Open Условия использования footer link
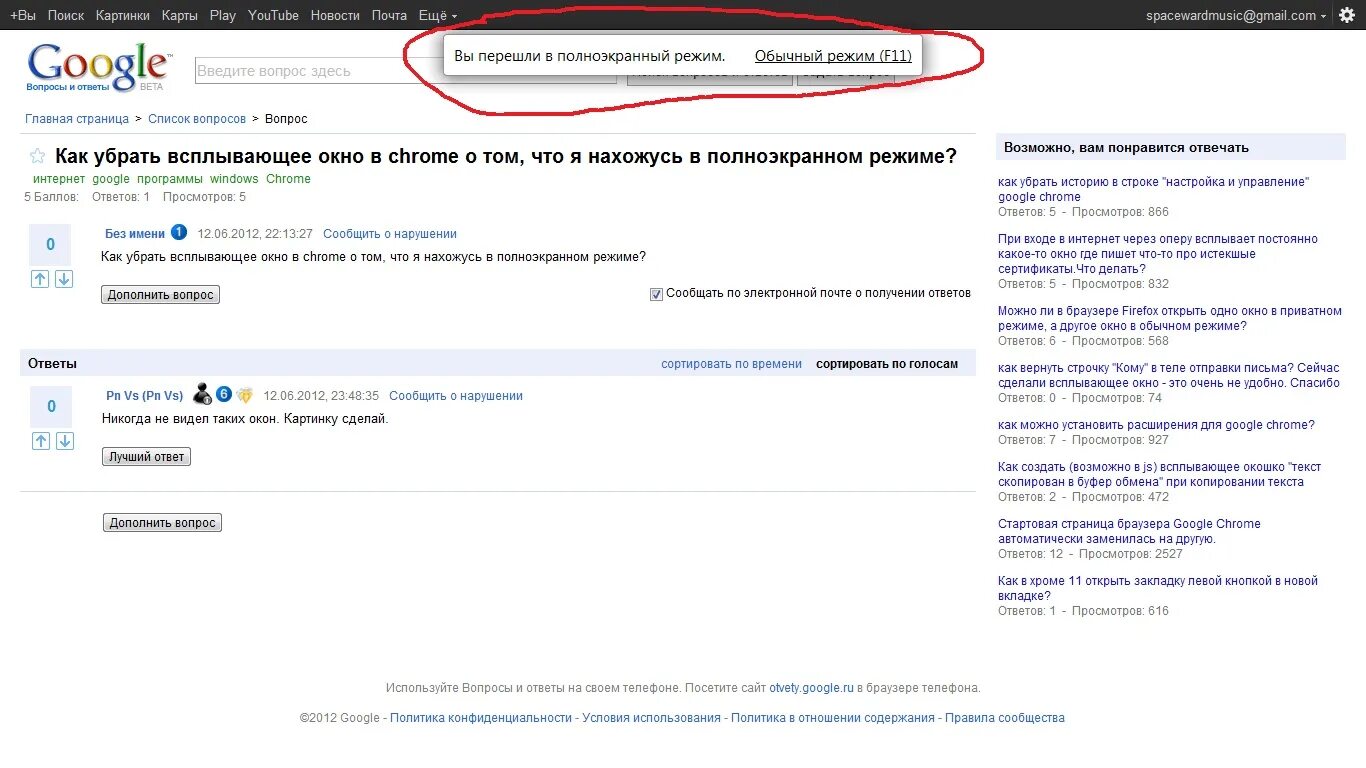Image resolution: width=1366 pixels, height=768 pixels. pos(651,718)
